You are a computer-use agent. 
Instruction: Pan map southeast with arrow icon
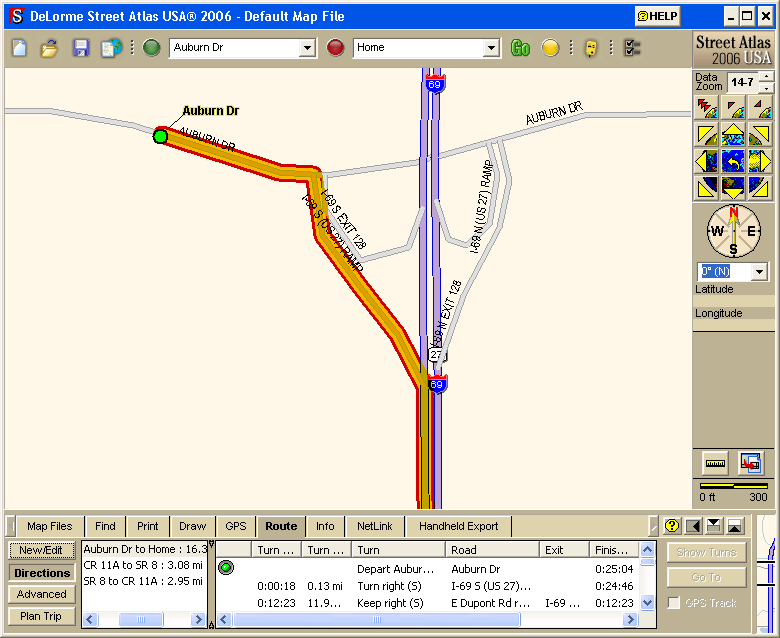[x=760, y=187]
